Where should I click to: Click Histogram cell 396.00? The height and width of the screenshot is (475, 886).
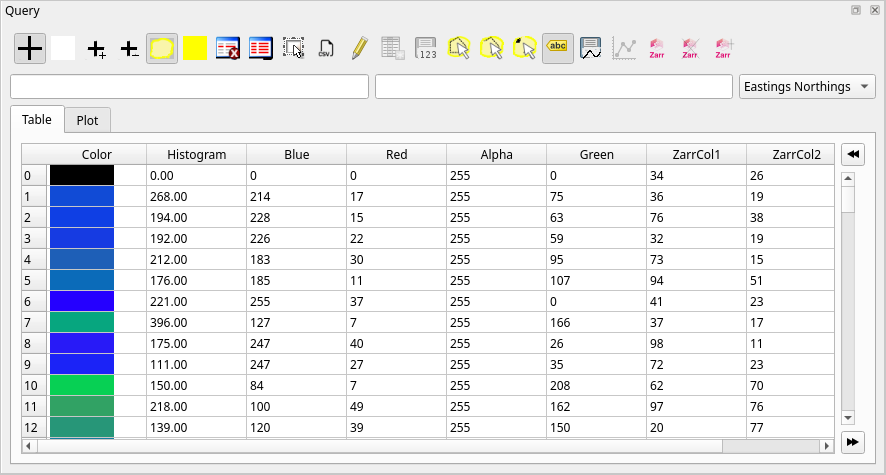[x=197, y=323]
